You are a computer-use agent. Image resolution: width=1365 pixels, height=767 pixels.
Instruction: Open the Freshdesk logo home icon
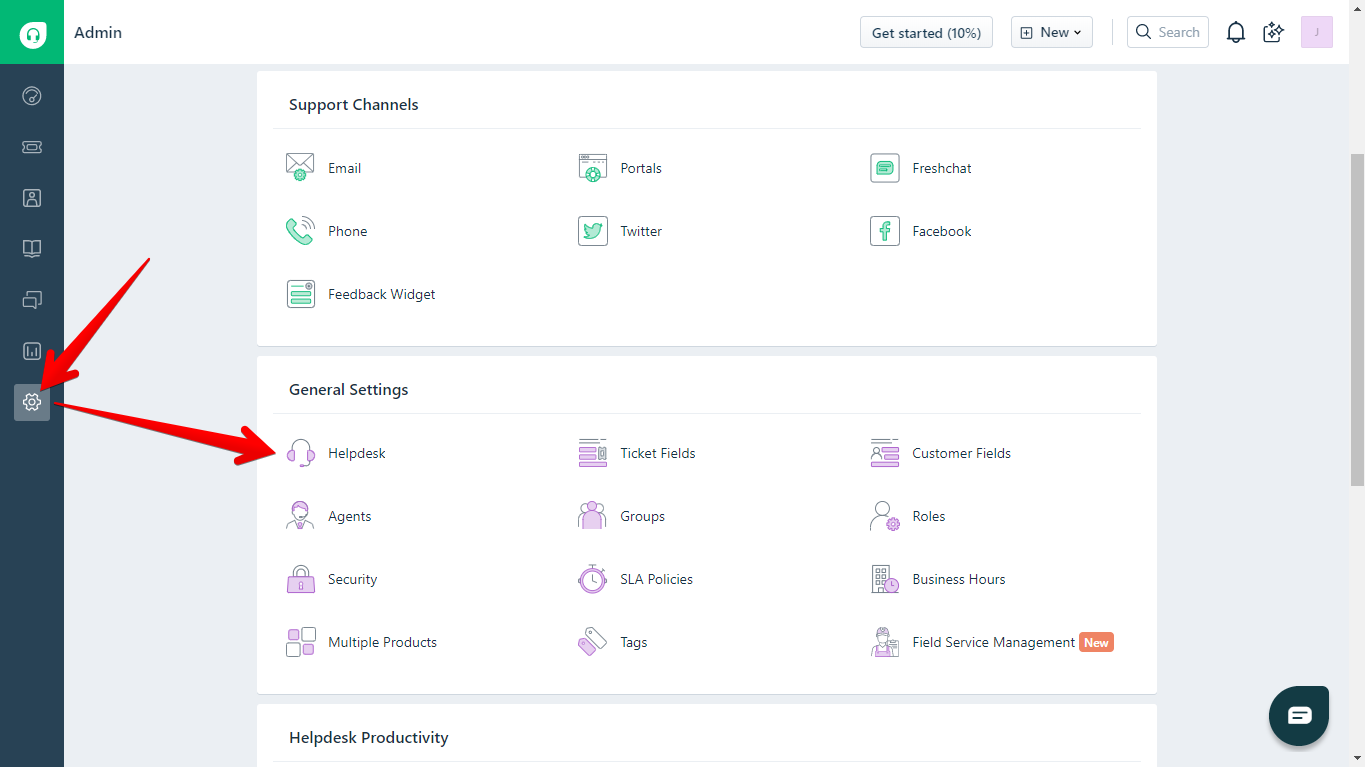(33, 33)
